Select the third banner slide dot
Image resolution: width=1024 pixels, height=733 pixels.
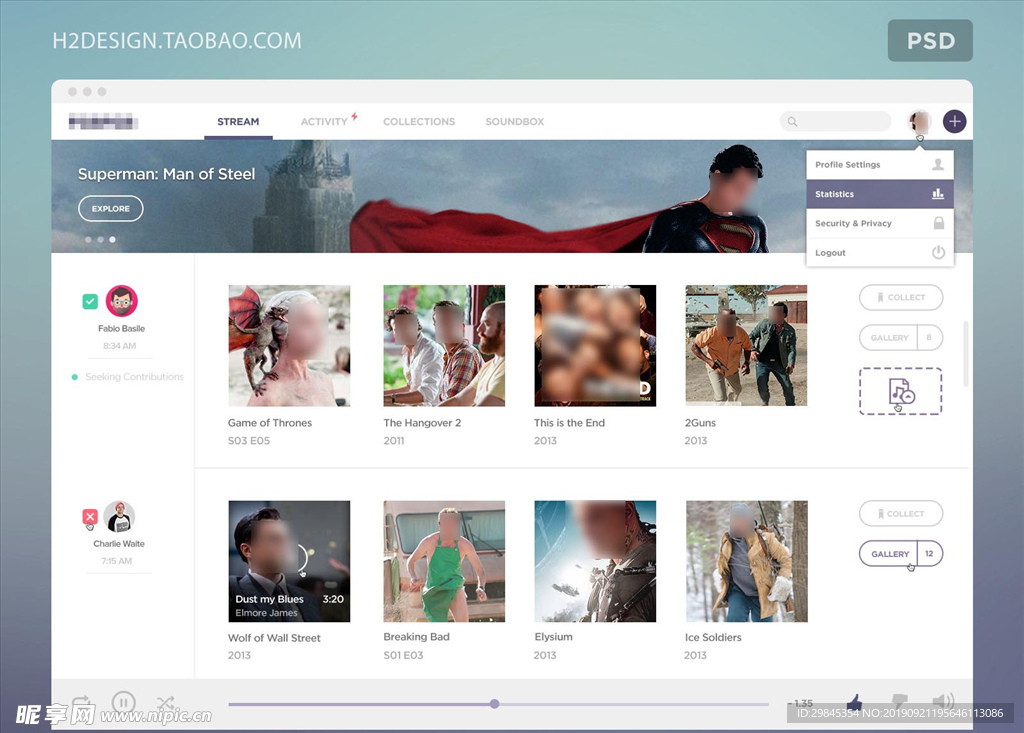(112, 240)
